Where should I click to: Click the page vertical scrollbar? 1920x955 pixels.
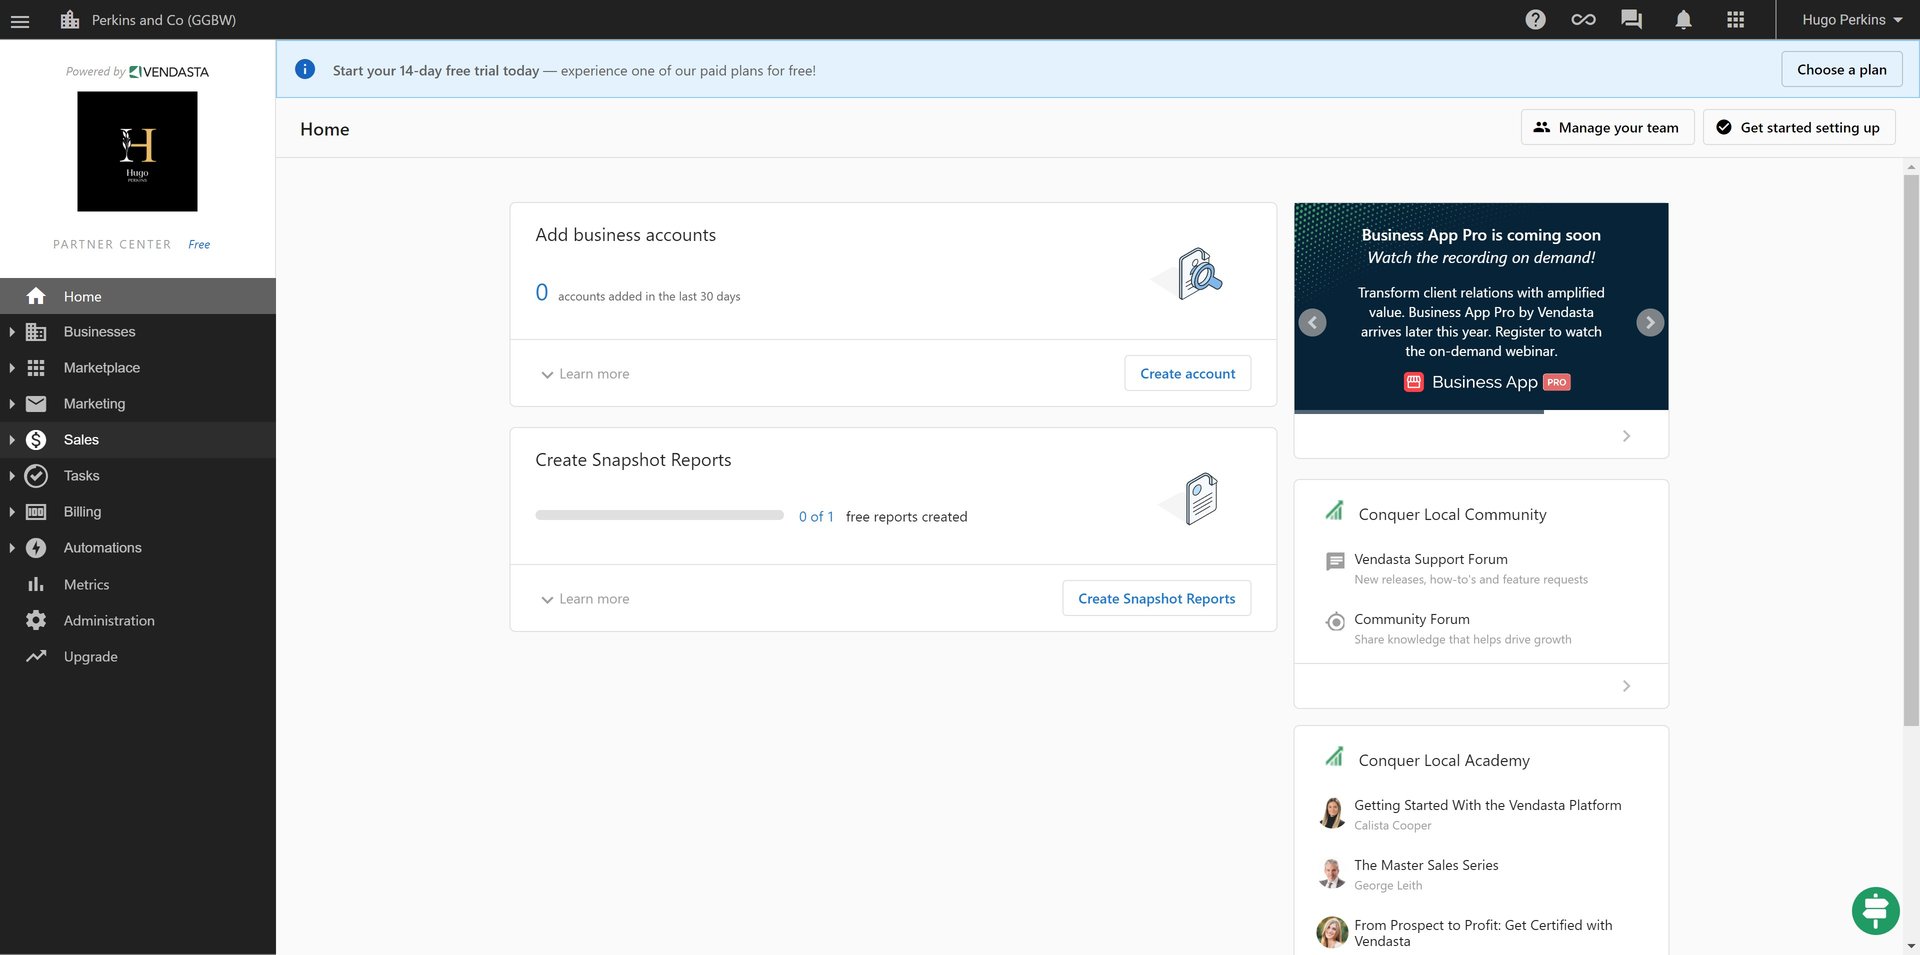click(1911, 450)
